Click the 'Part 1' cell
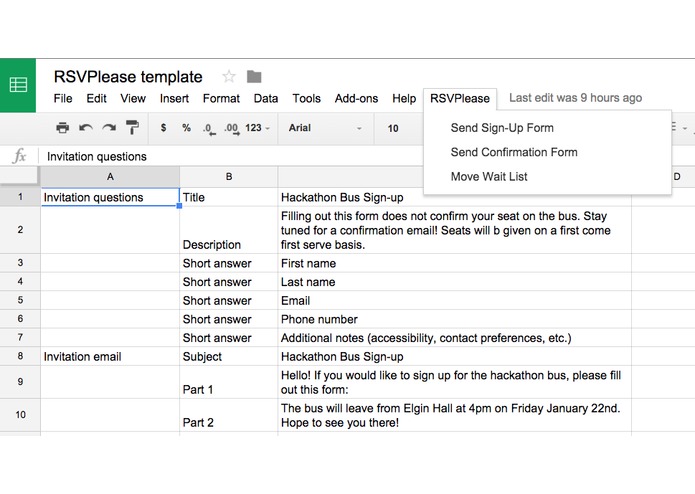Screen dimensions: 695x494 click(229, 382)
